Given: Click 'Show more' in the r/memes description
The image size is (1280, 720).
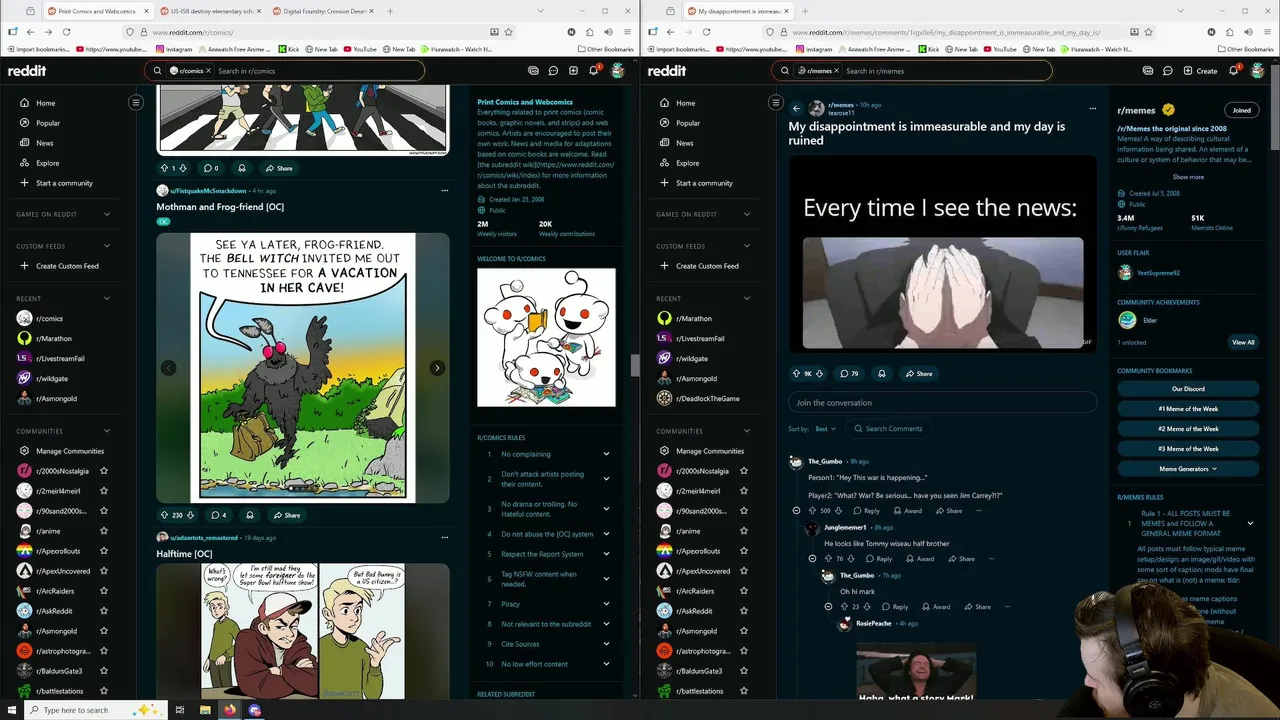Looking at the screenshot, I should click(1188, 177).
